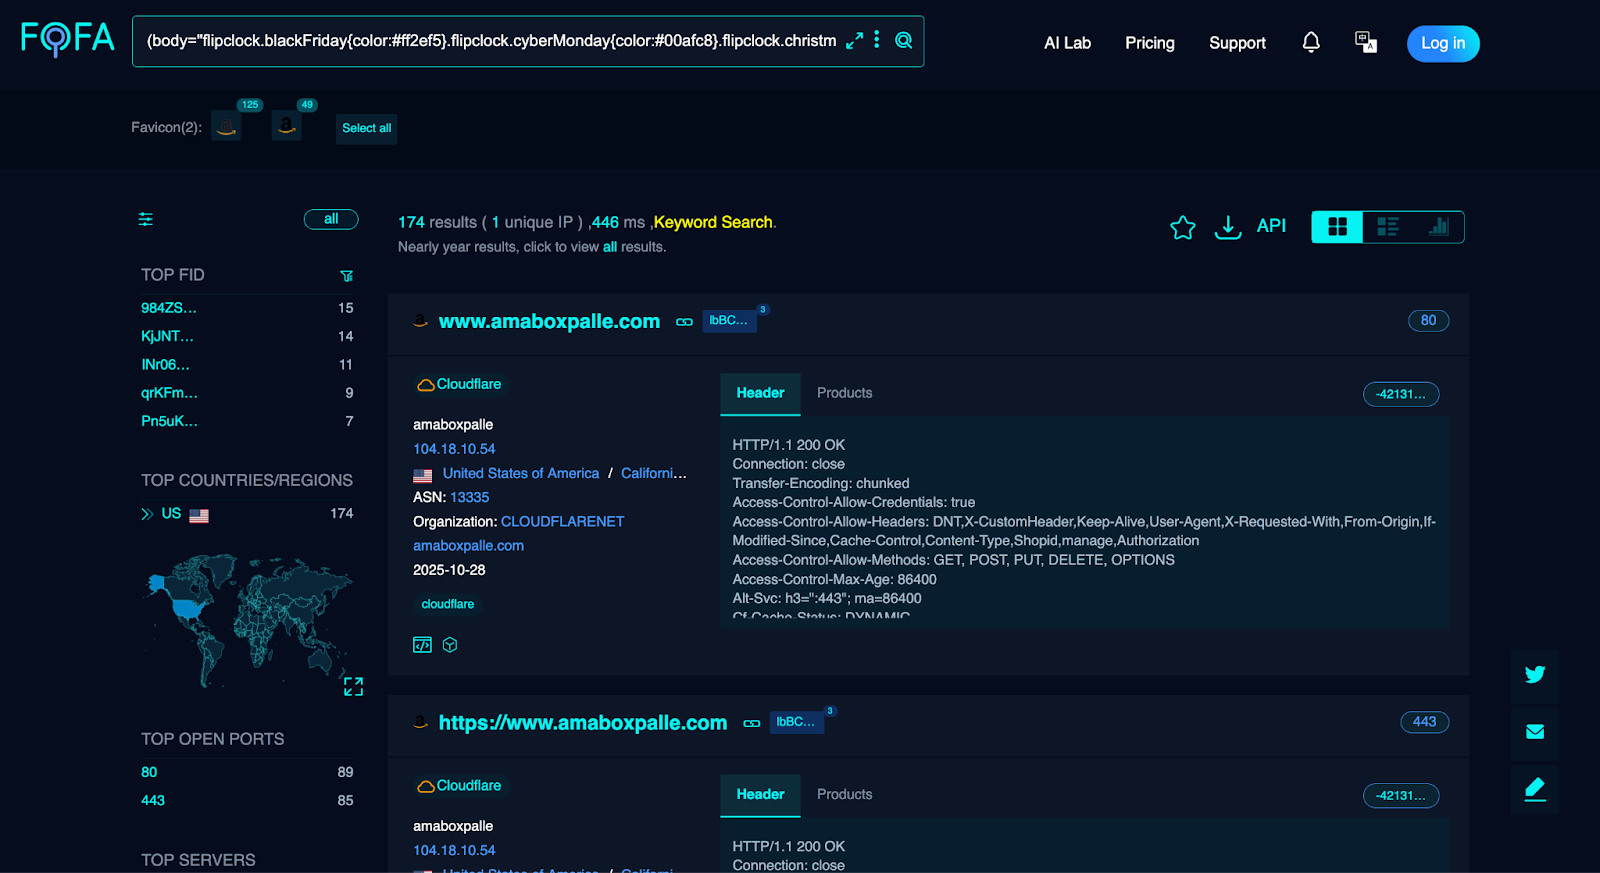Click 'all' results link in notice
This screenshot has height=873, width=1600.
[610, 247]
